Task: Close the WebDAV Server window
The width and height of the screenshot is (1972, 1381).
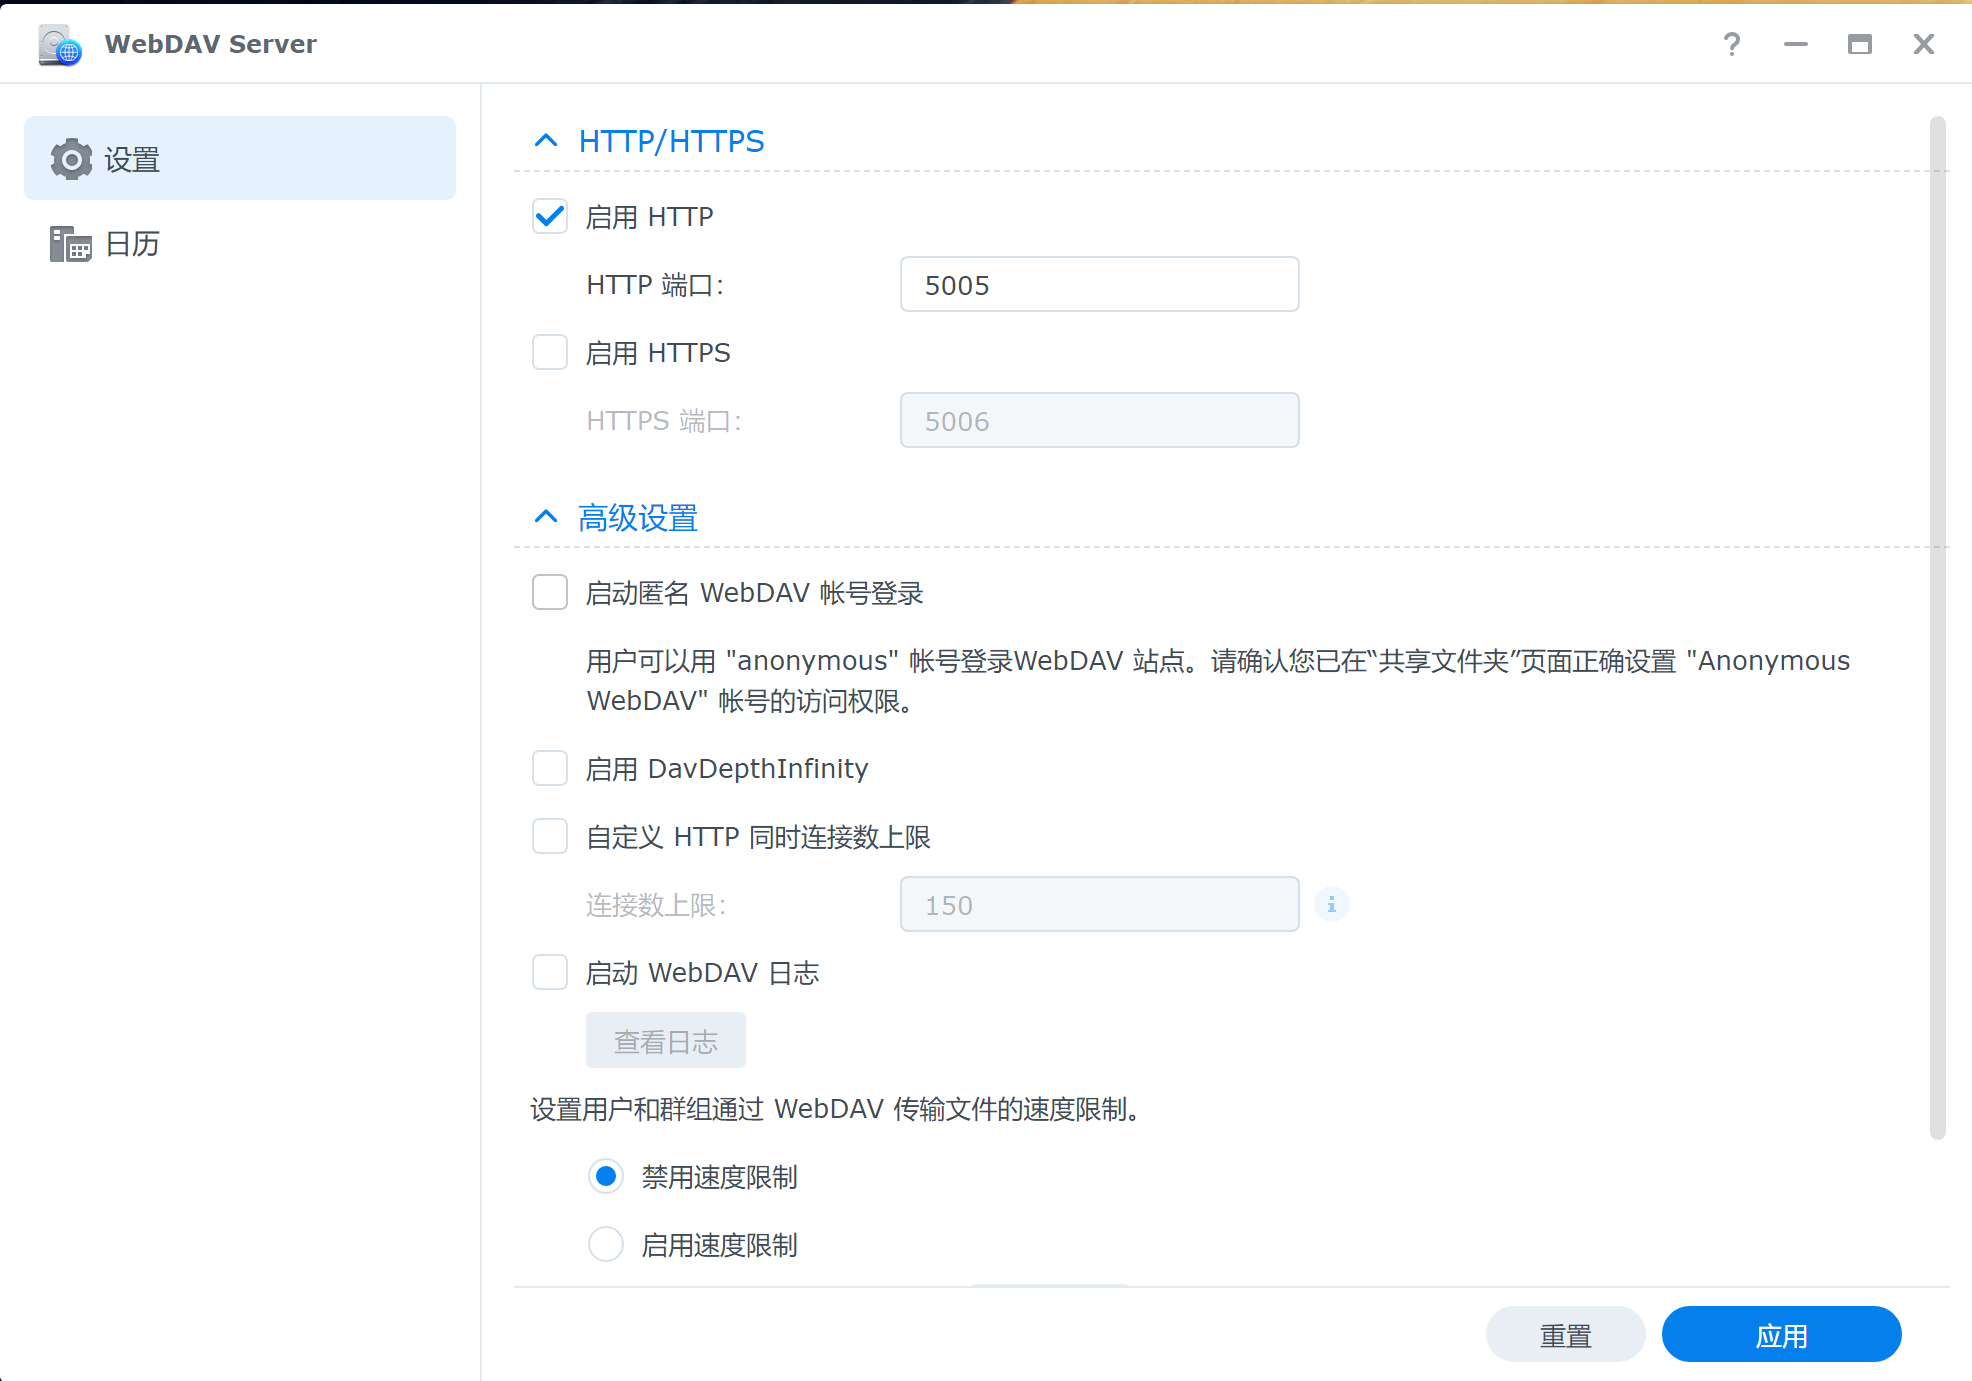Action: 1924,44
